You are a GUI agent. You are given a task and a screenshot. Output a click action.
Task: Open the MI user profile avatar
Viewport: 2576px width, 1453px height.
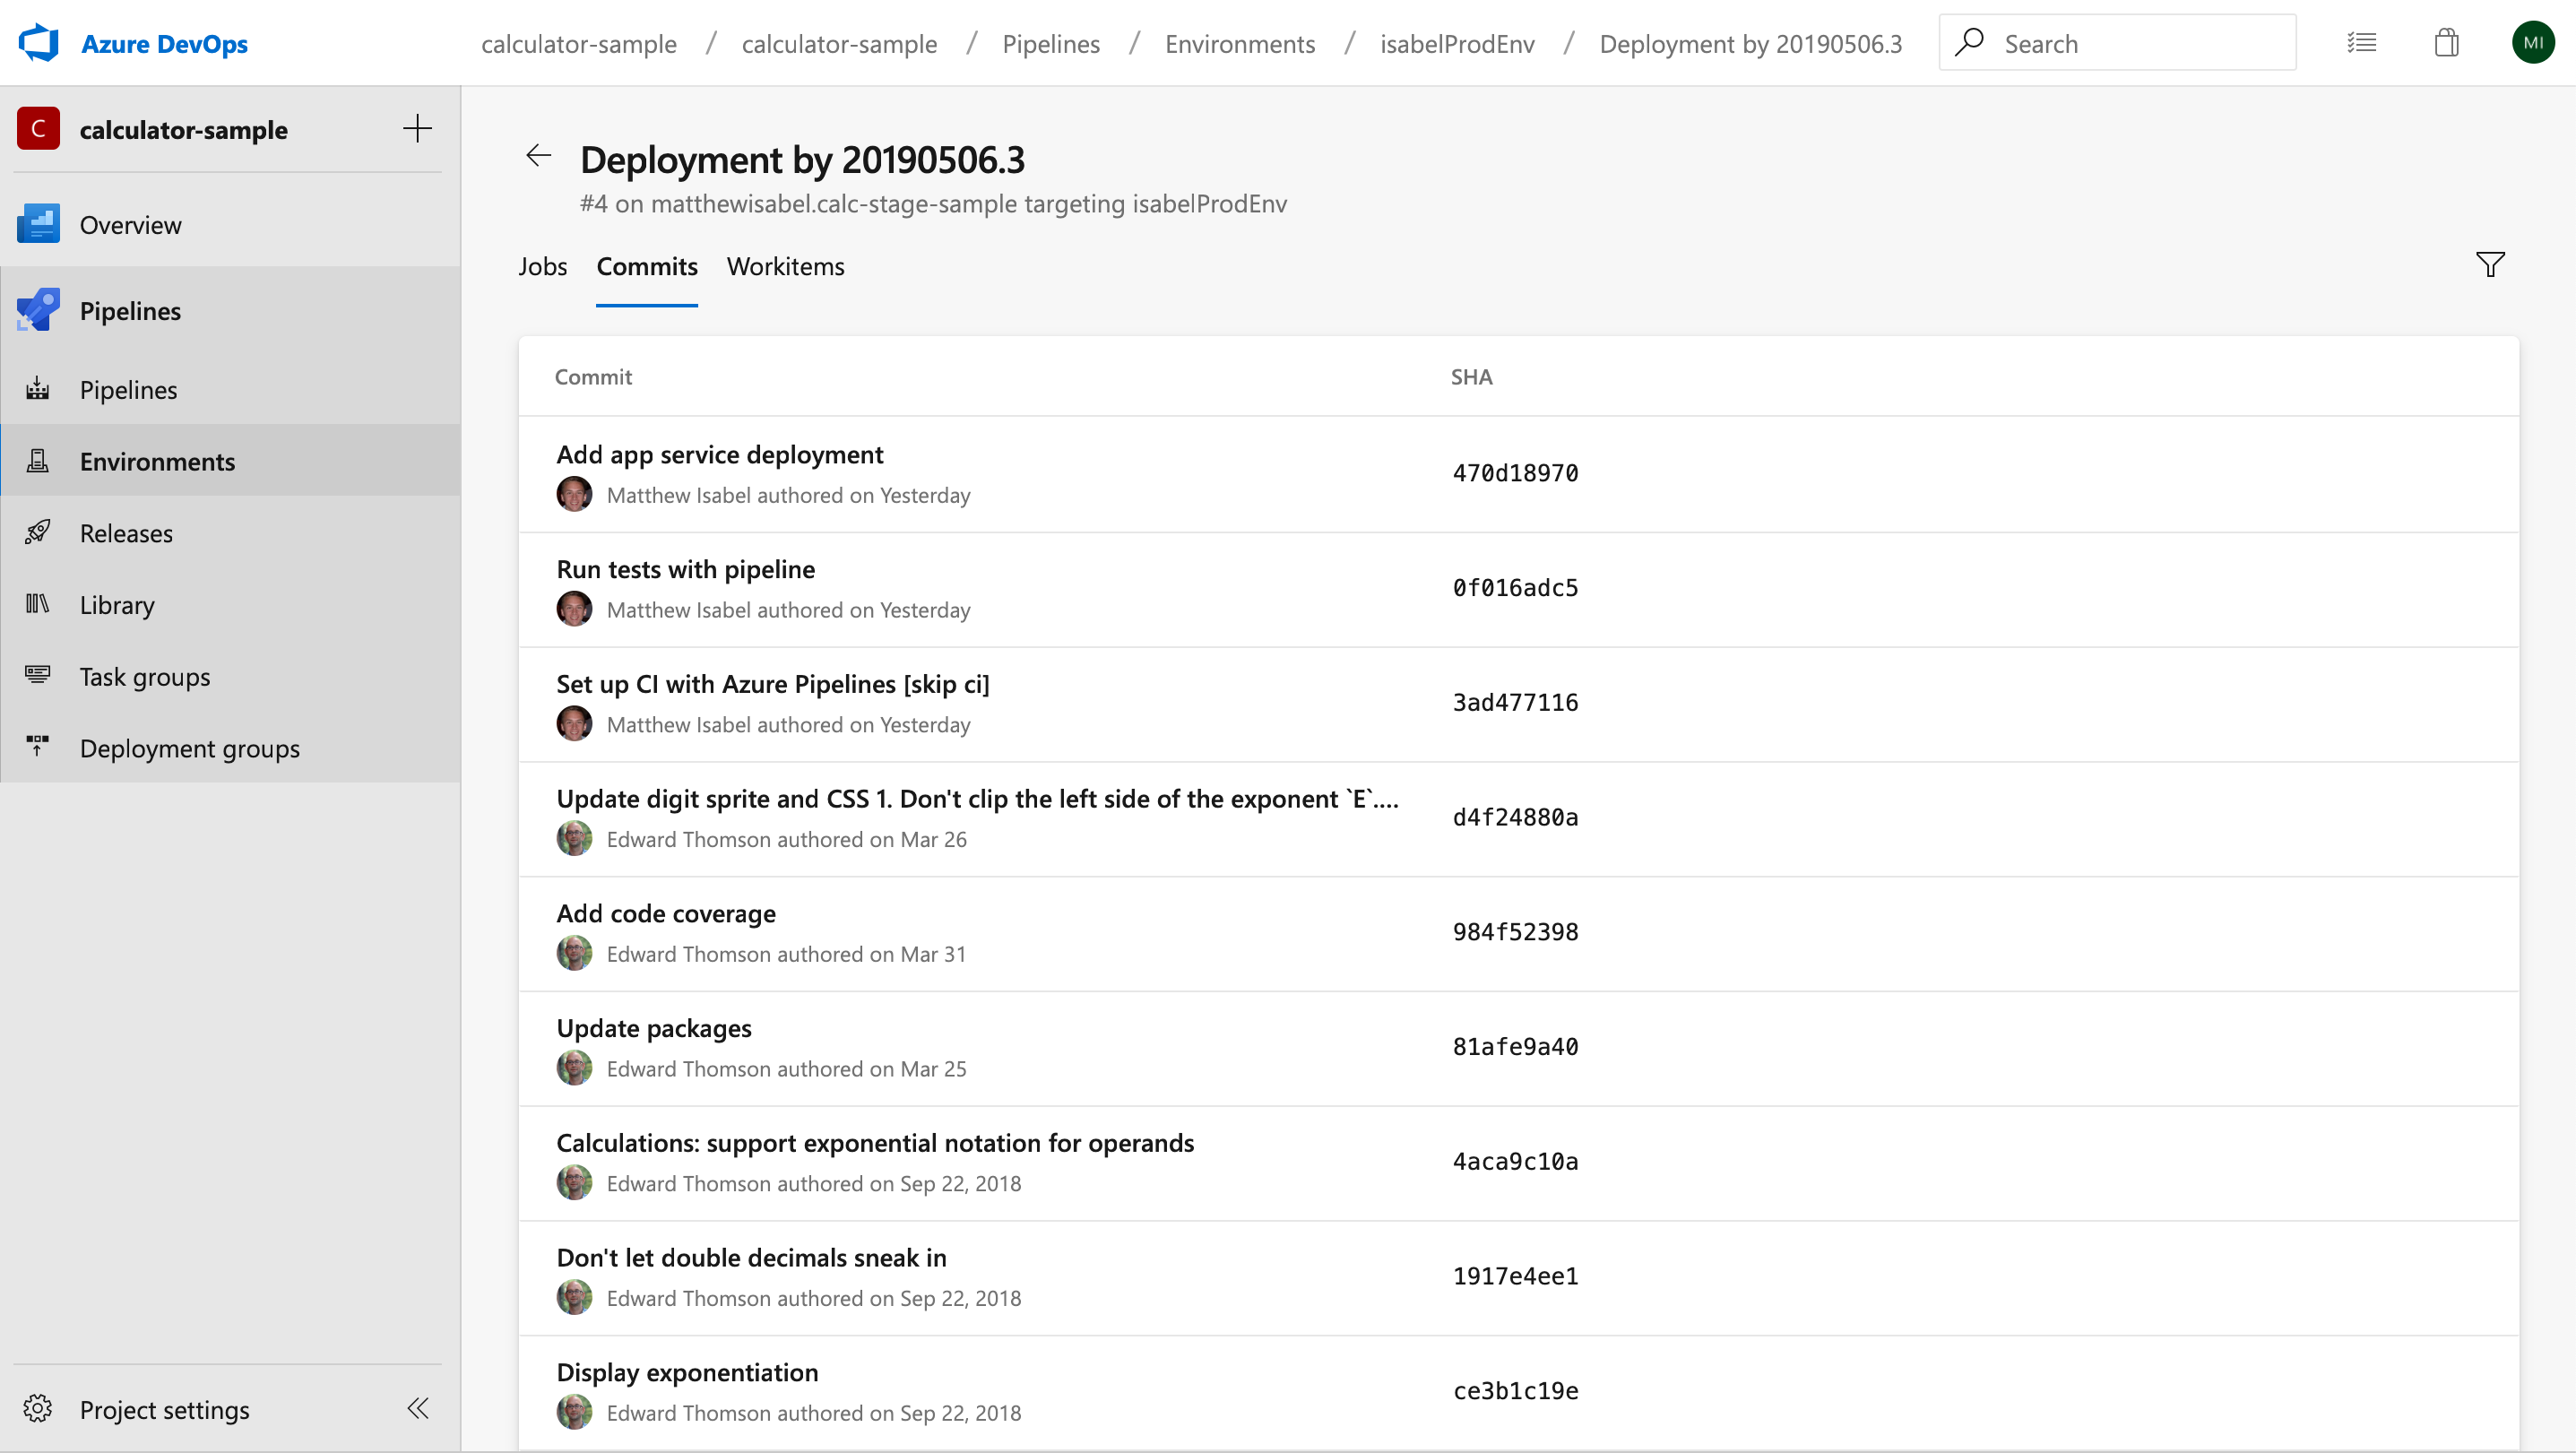[x=2532, y=43]
